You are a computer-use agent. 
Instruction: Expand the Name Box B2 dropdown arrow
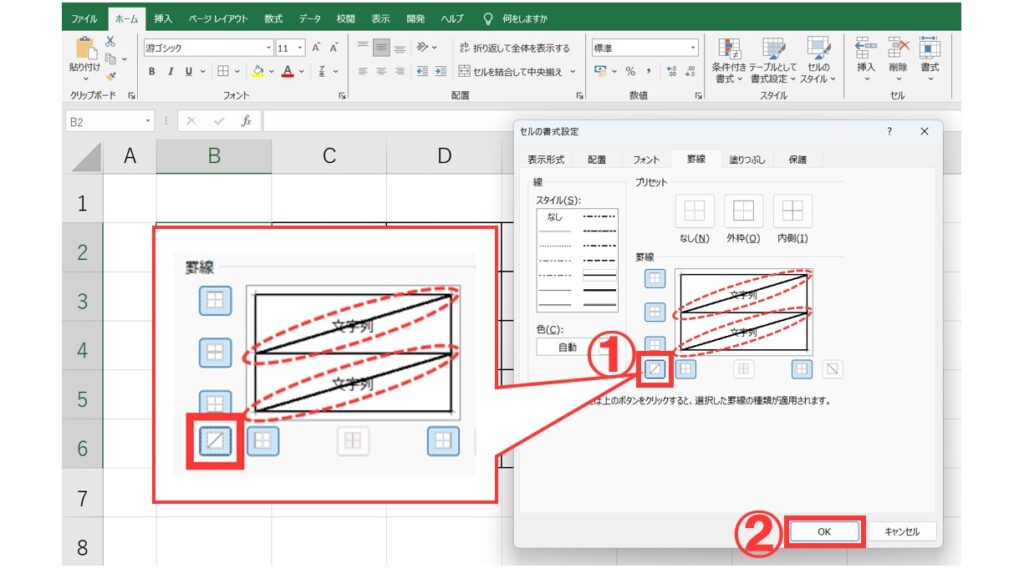(148, 122)
